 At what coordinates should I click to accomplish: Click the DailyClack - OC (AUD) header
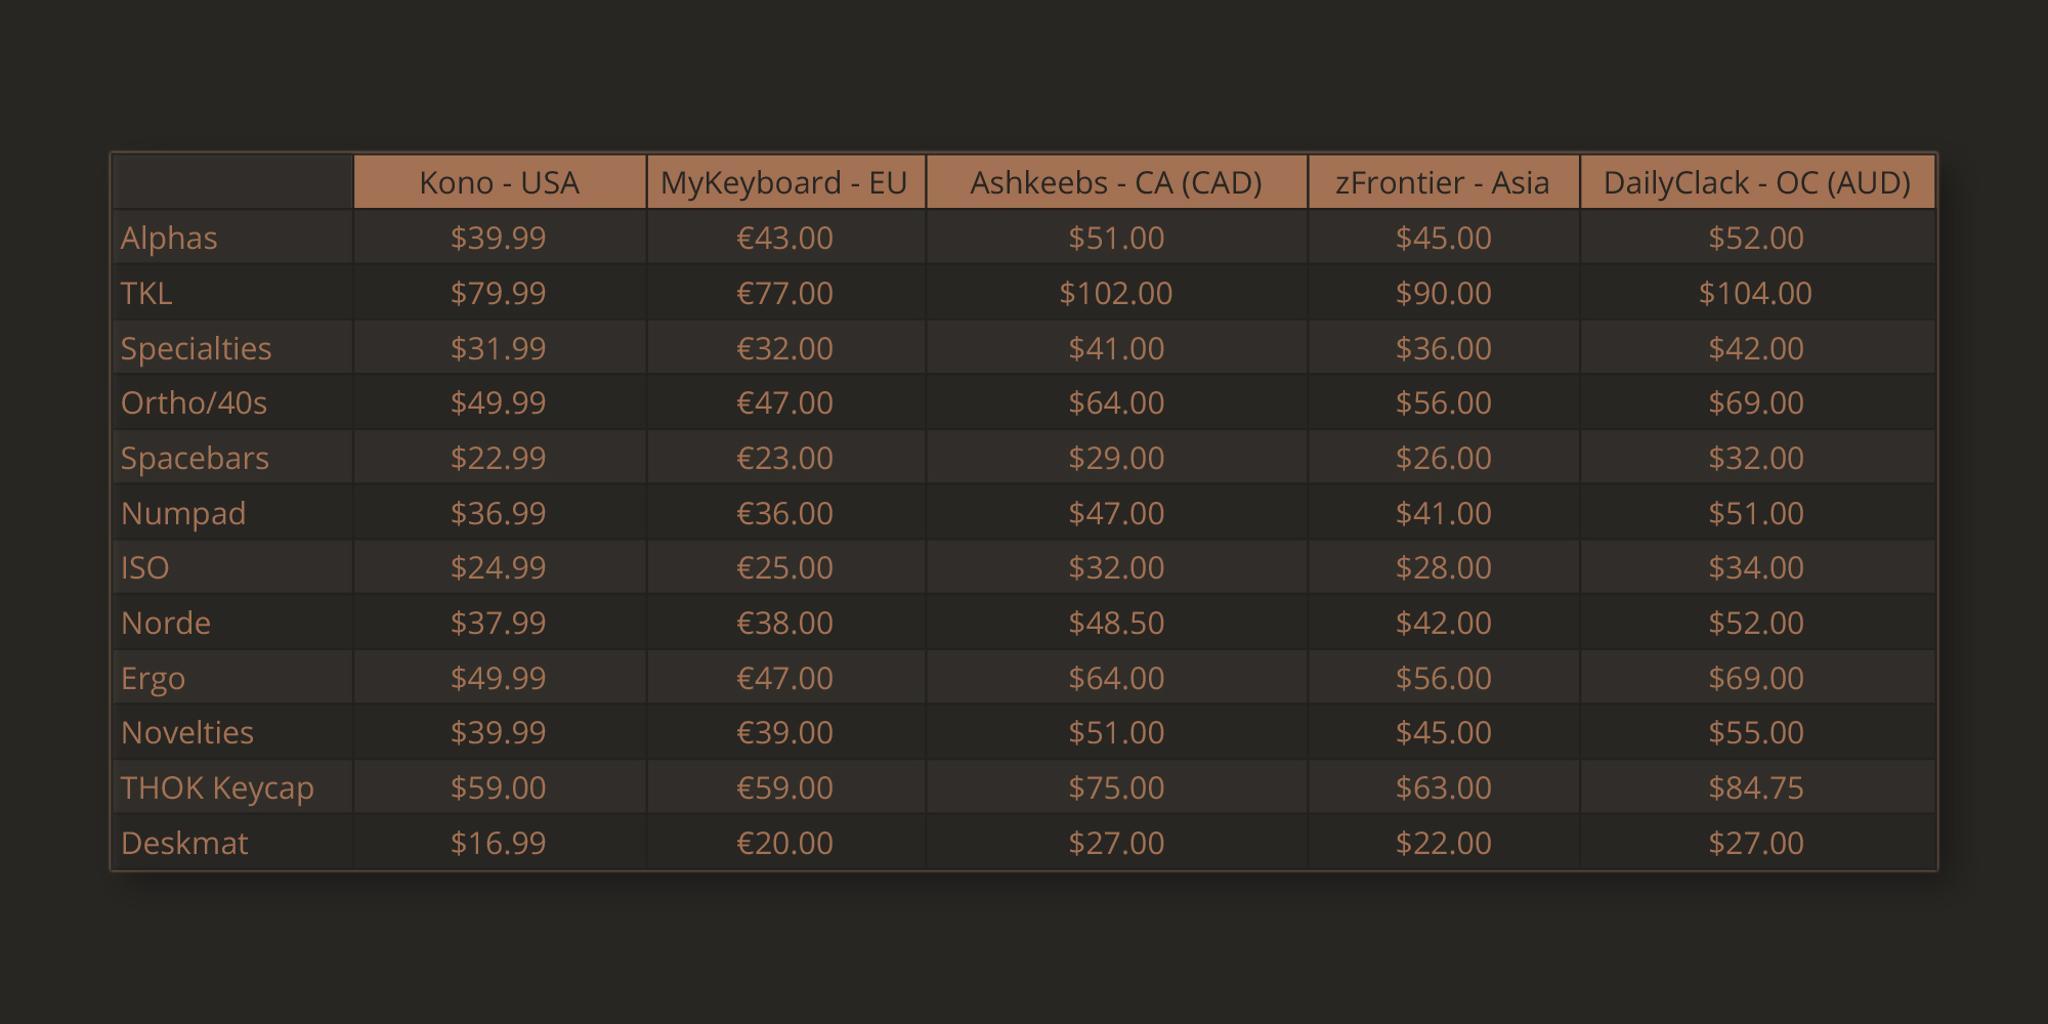click(x=1756, y=183)
